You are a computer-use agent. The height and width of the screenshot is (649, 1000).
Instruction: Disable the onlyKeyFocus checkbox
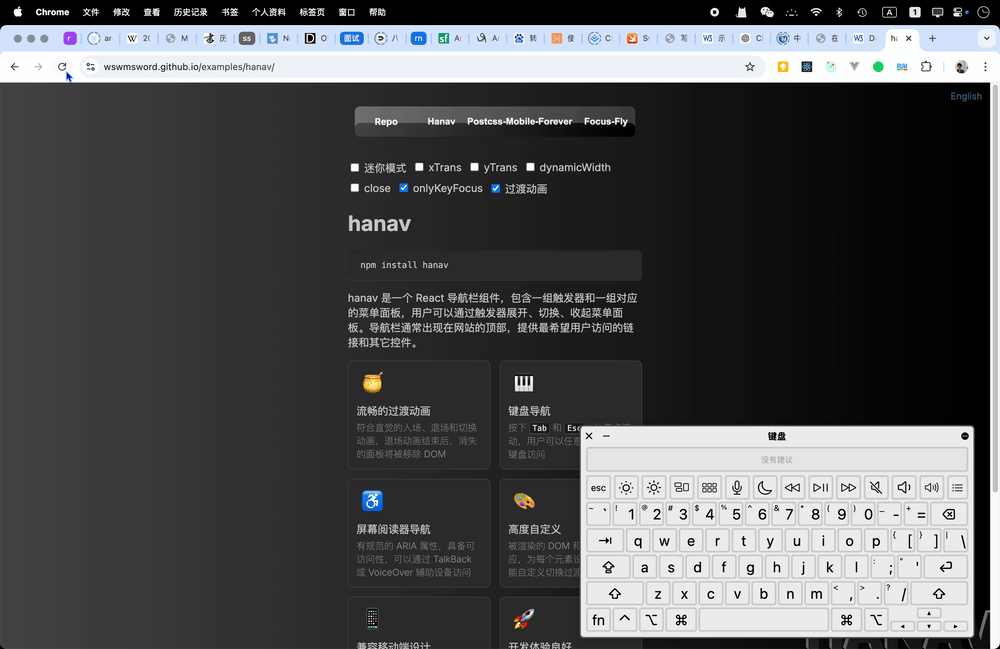click(x=404, y=188)
